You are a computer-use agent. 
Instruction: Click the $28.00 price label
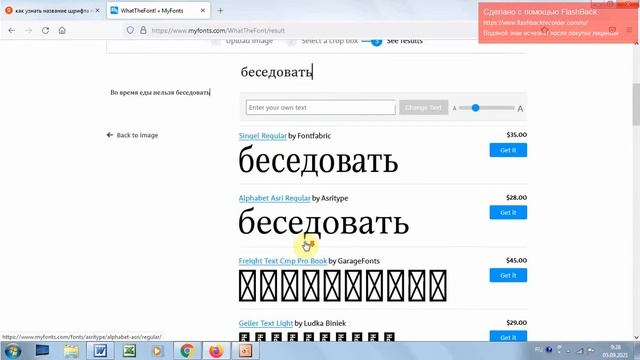click(x=516, y=198)
